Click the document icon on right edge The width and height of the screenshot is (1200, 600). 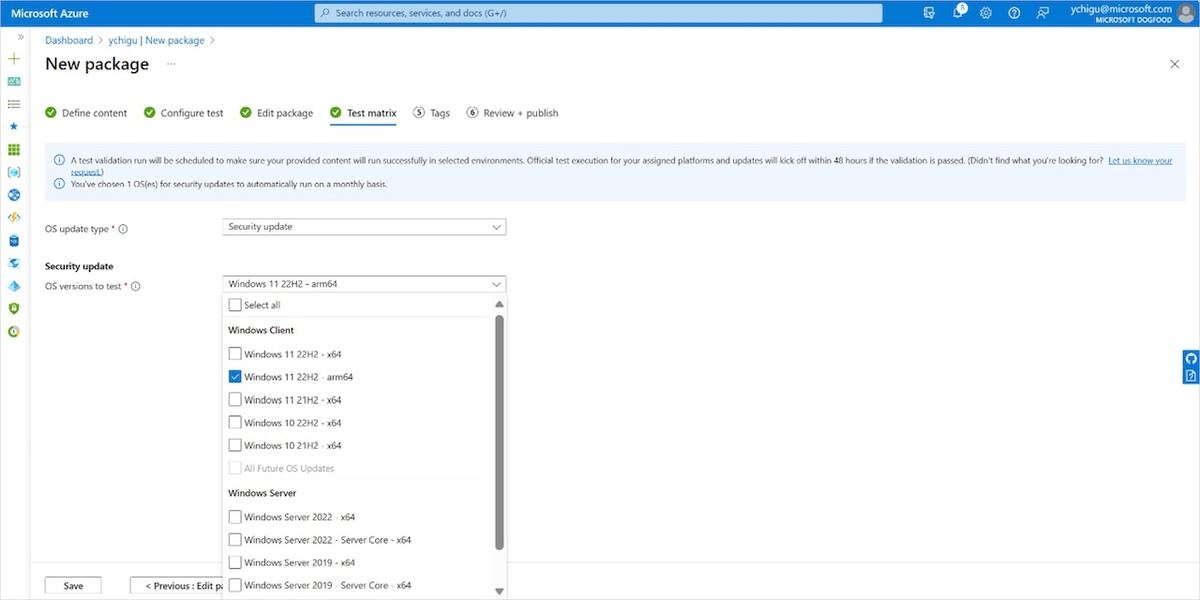(x=1191, y=376)
